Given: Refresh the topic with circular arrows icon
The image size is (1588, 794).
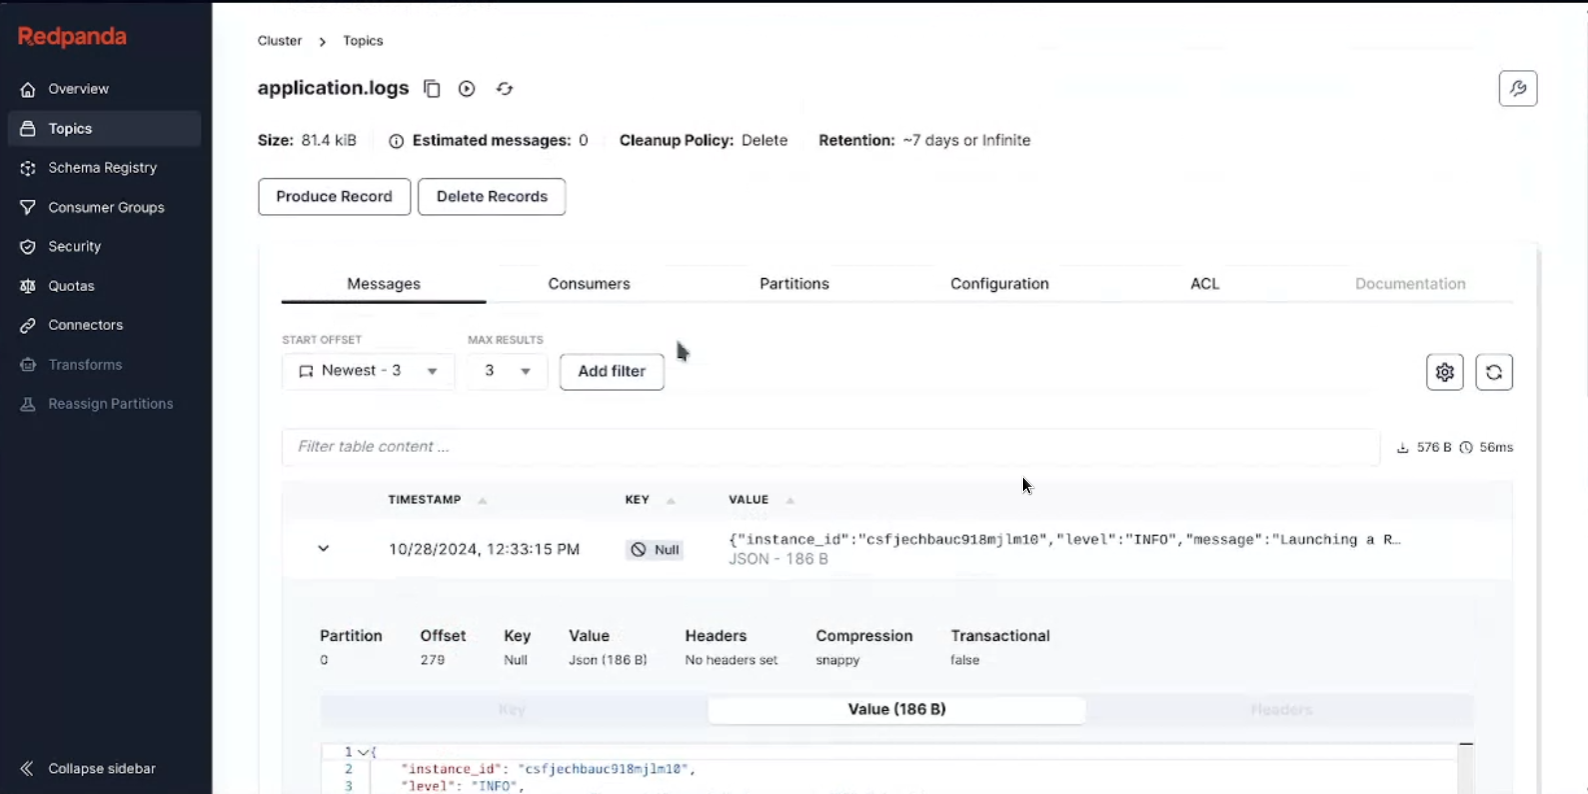Looking at the screenshot, I should 505,89.
